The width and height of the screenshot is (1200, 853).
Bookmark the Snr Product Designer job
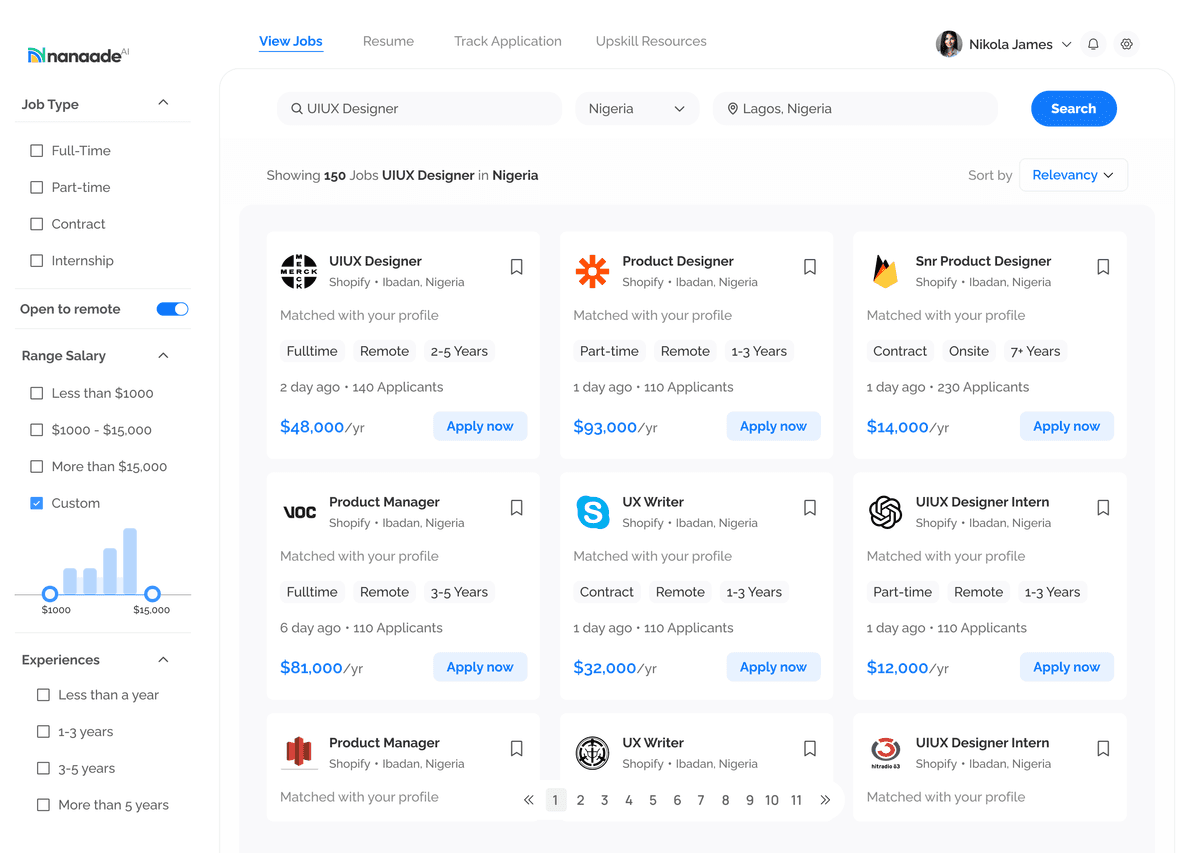[1103, 267]
